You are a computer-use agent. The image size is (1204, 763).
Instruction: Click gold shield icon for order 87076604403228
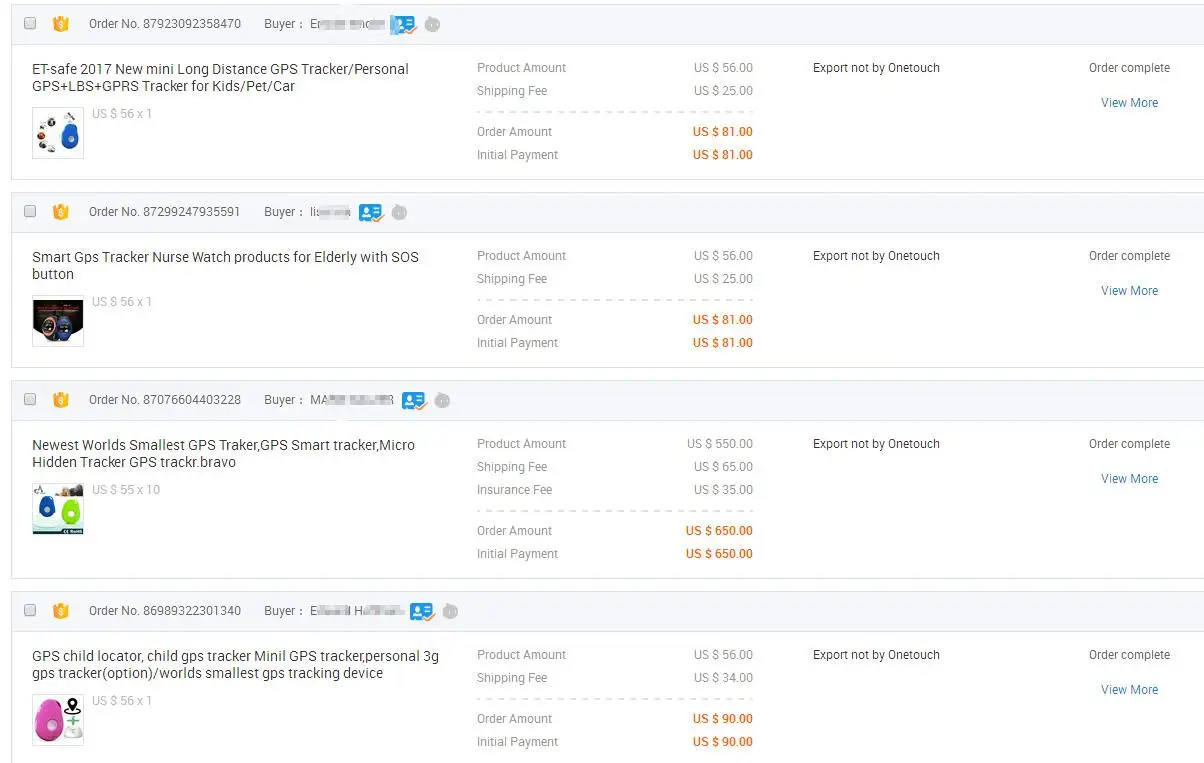(x=61, y=400)
